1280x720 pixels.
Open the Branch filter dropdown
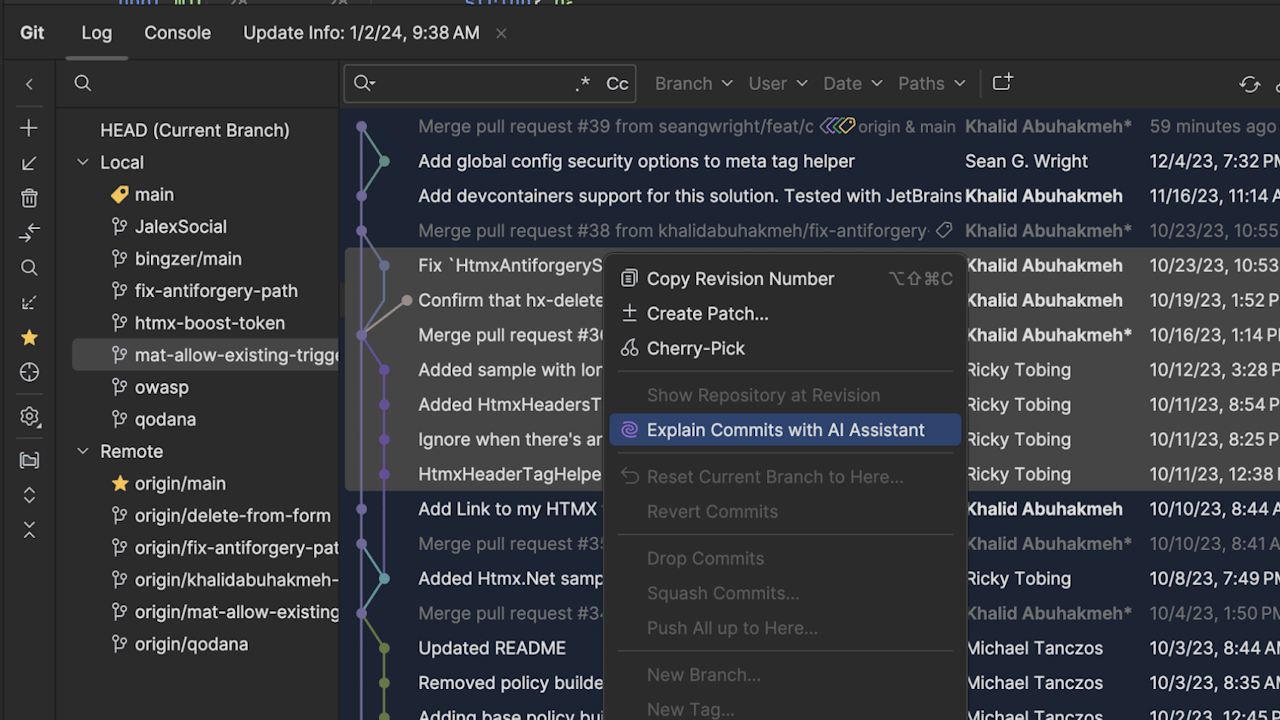click(693, 83)
